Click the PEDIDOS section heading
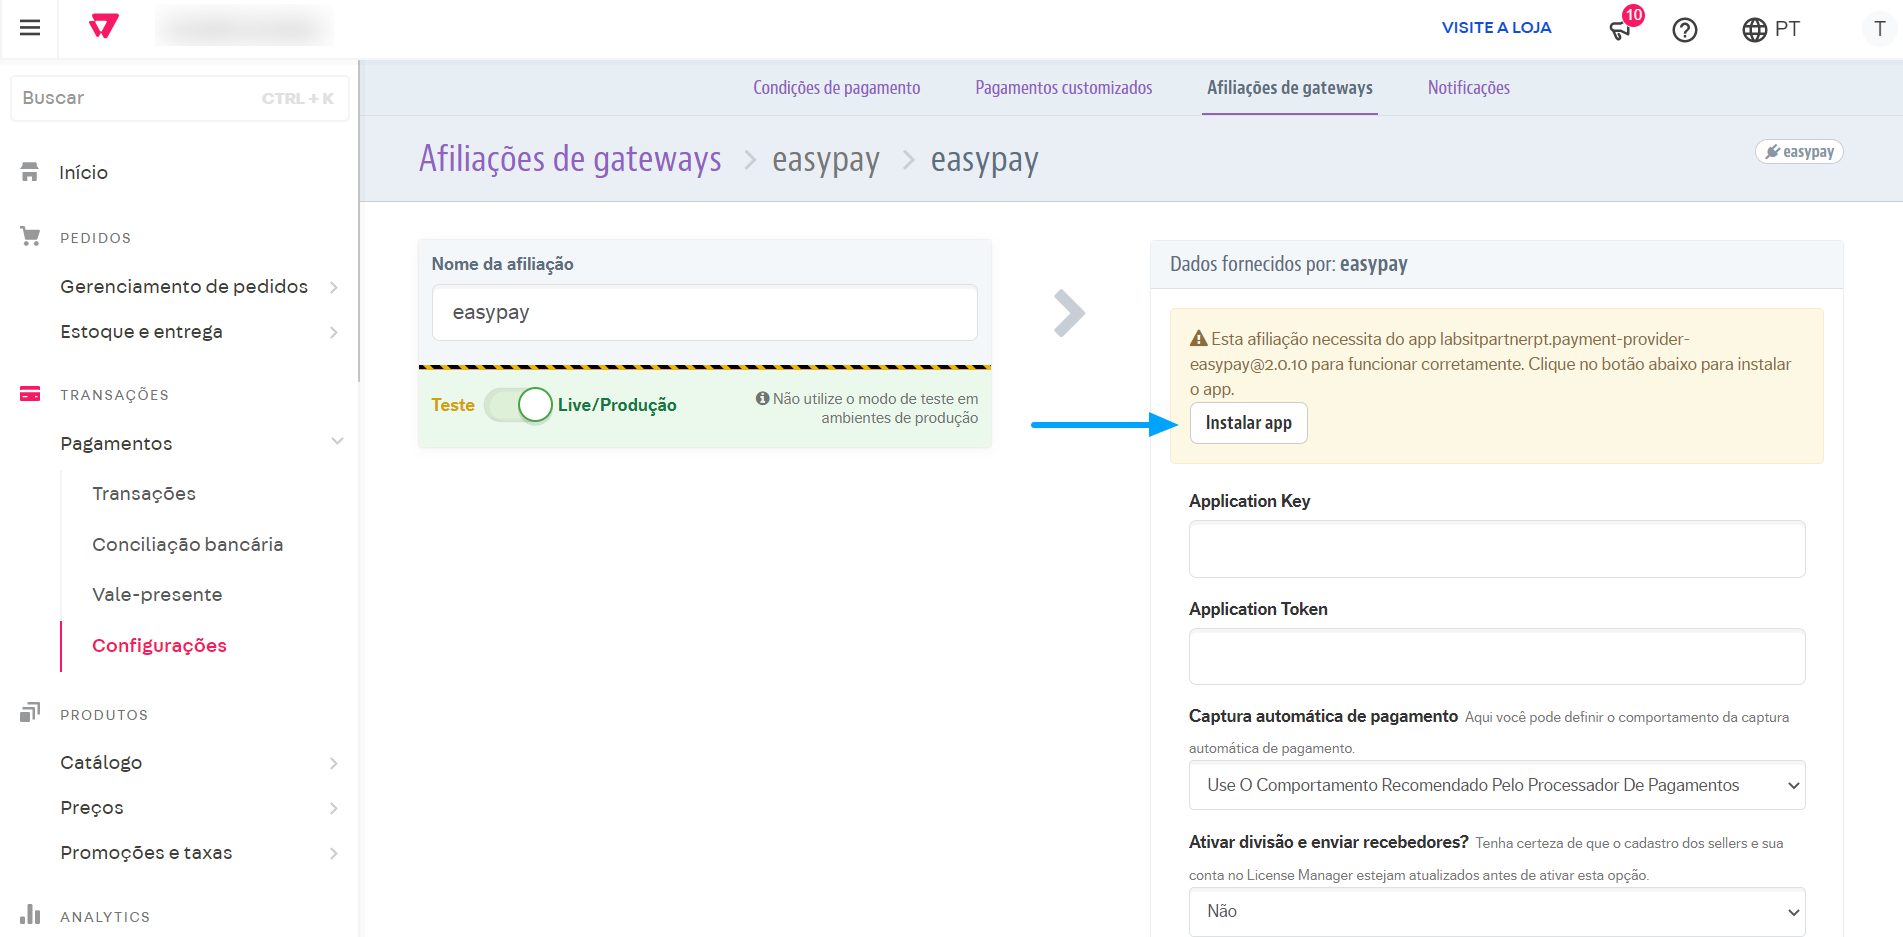1903x937 pixels. 96,238
